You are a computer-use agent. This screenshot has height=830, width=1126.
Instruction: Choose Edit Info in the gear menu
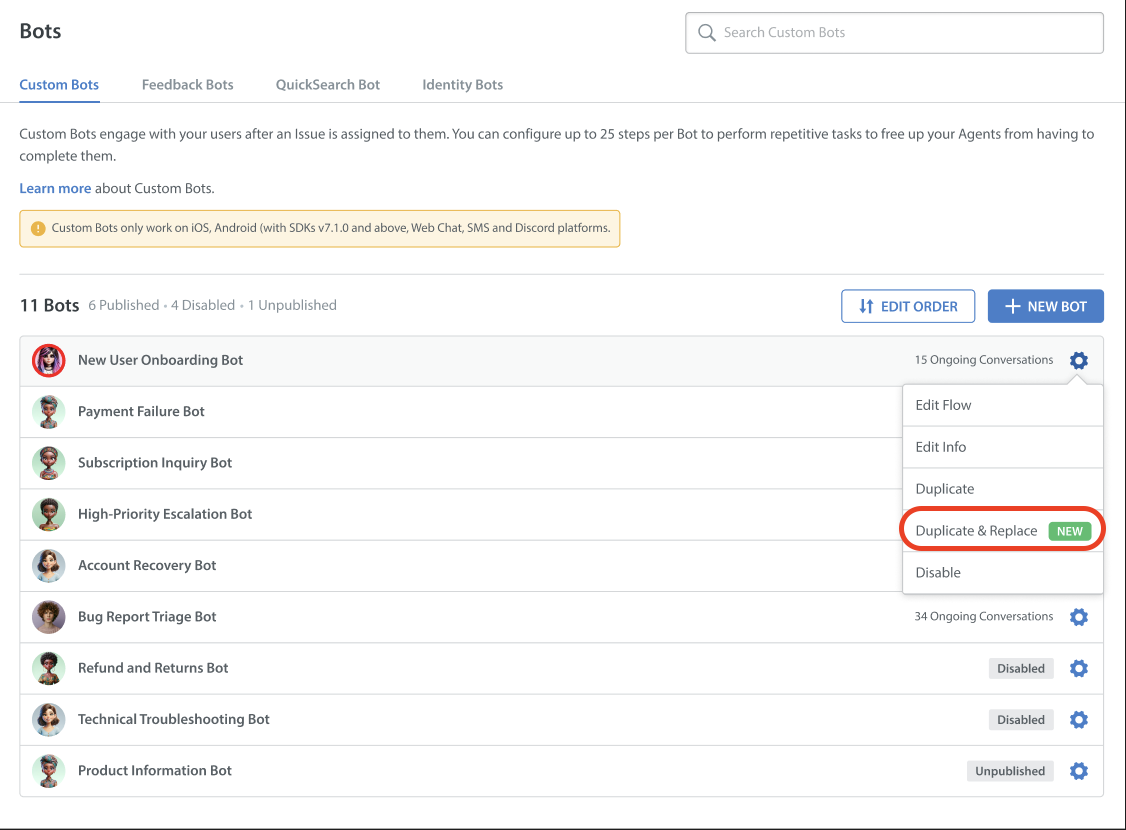point(941,447)
